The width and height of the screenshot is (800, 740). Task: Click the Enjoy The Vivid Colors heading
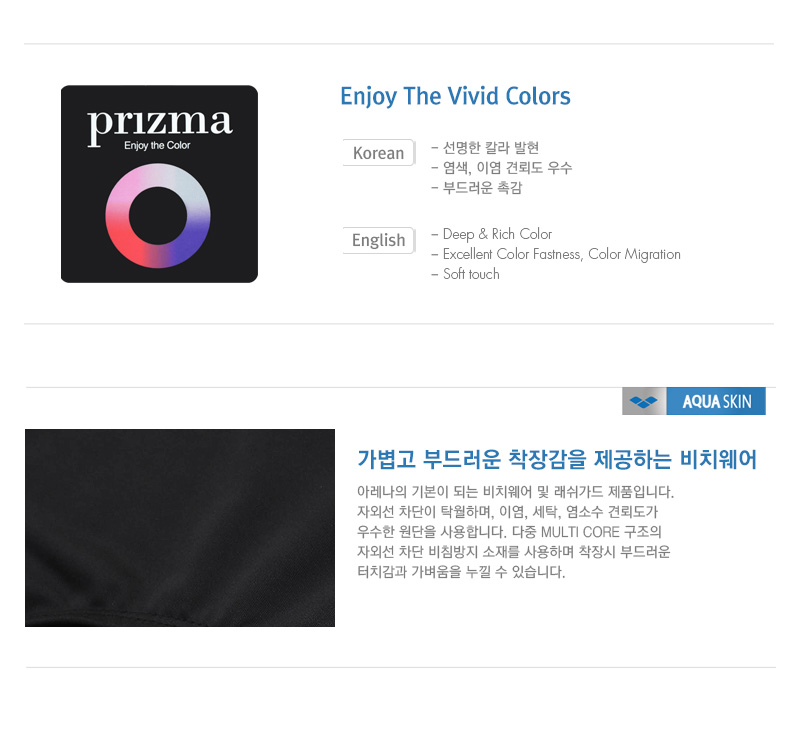455,96
